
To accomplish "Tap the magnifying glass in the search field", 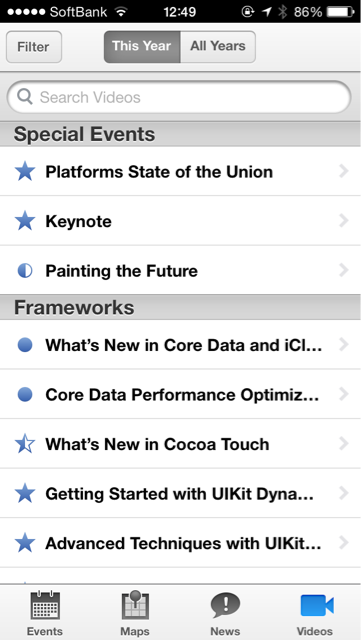I will point(25,97).
